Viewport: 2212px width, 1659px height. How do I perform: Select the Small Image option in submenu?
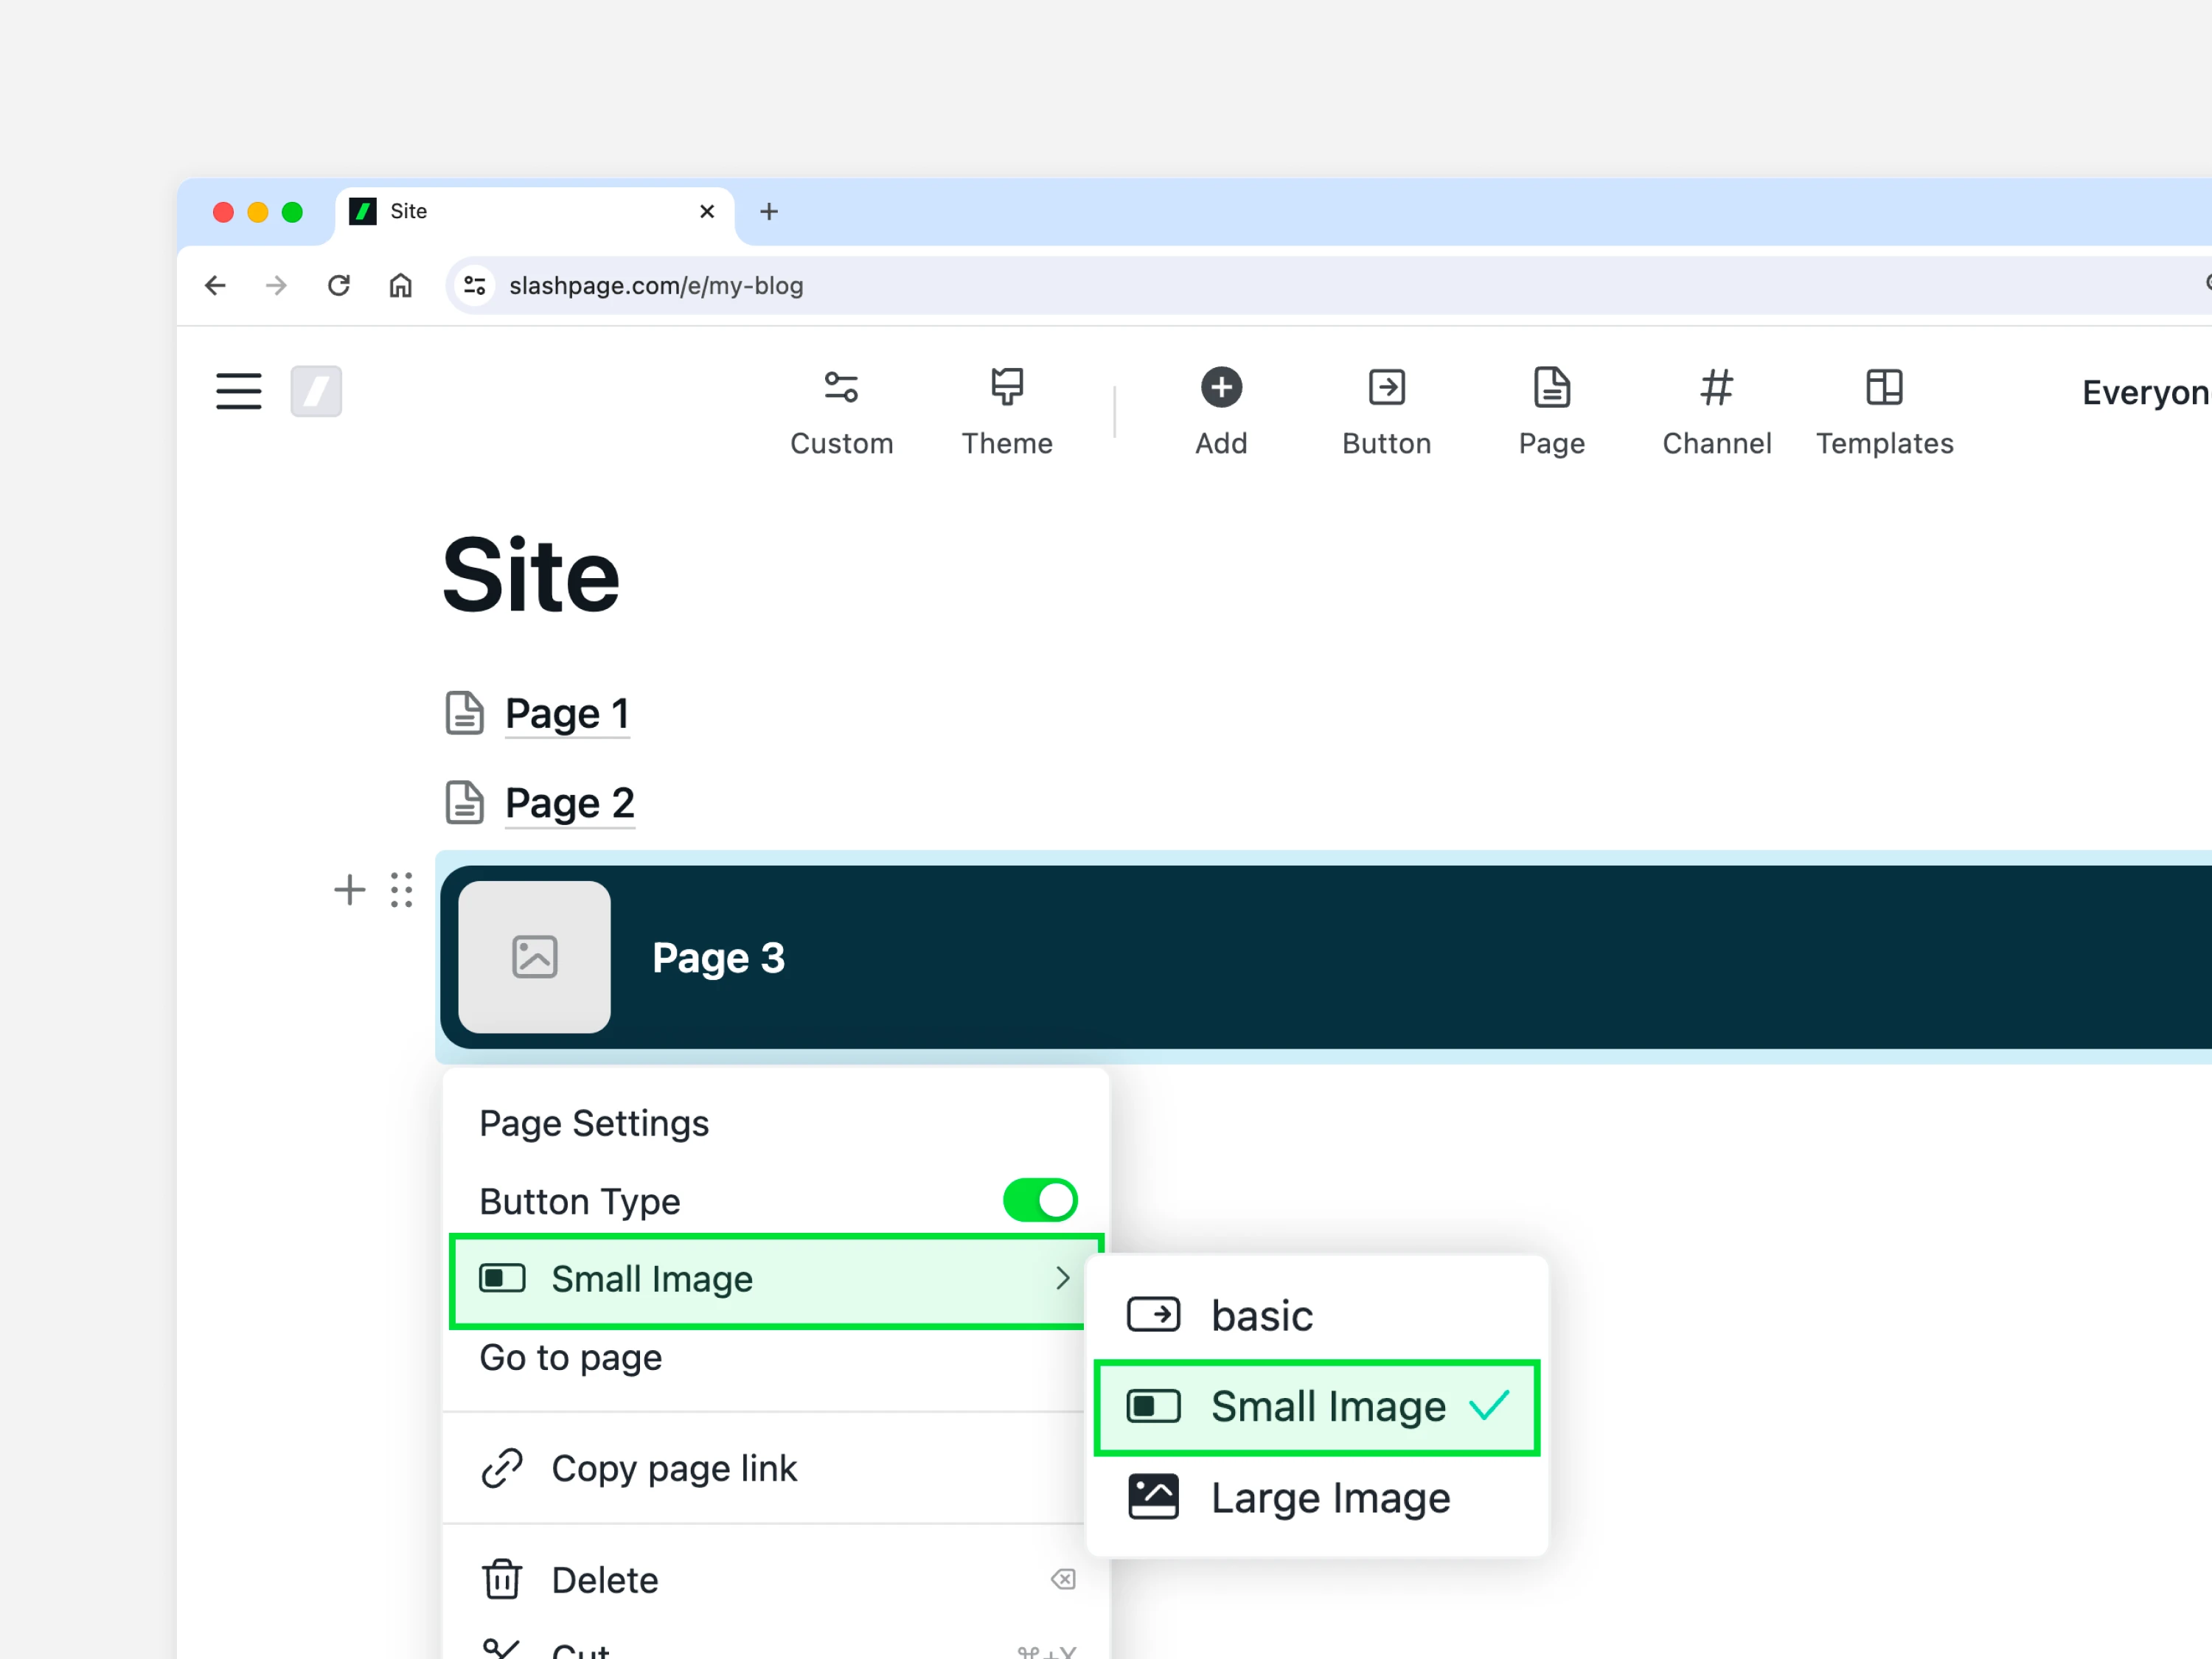click(1316, 1407)
